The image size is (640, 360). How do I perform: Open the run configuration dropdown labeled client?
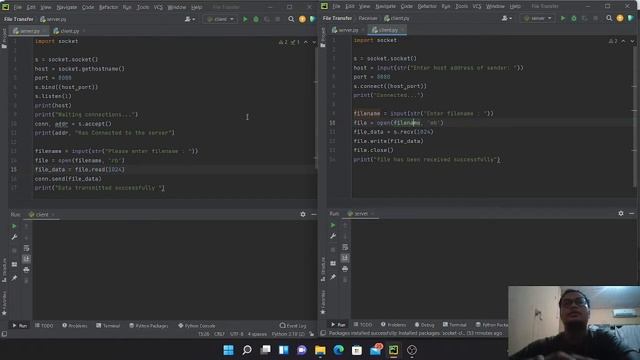coord(220,19)
